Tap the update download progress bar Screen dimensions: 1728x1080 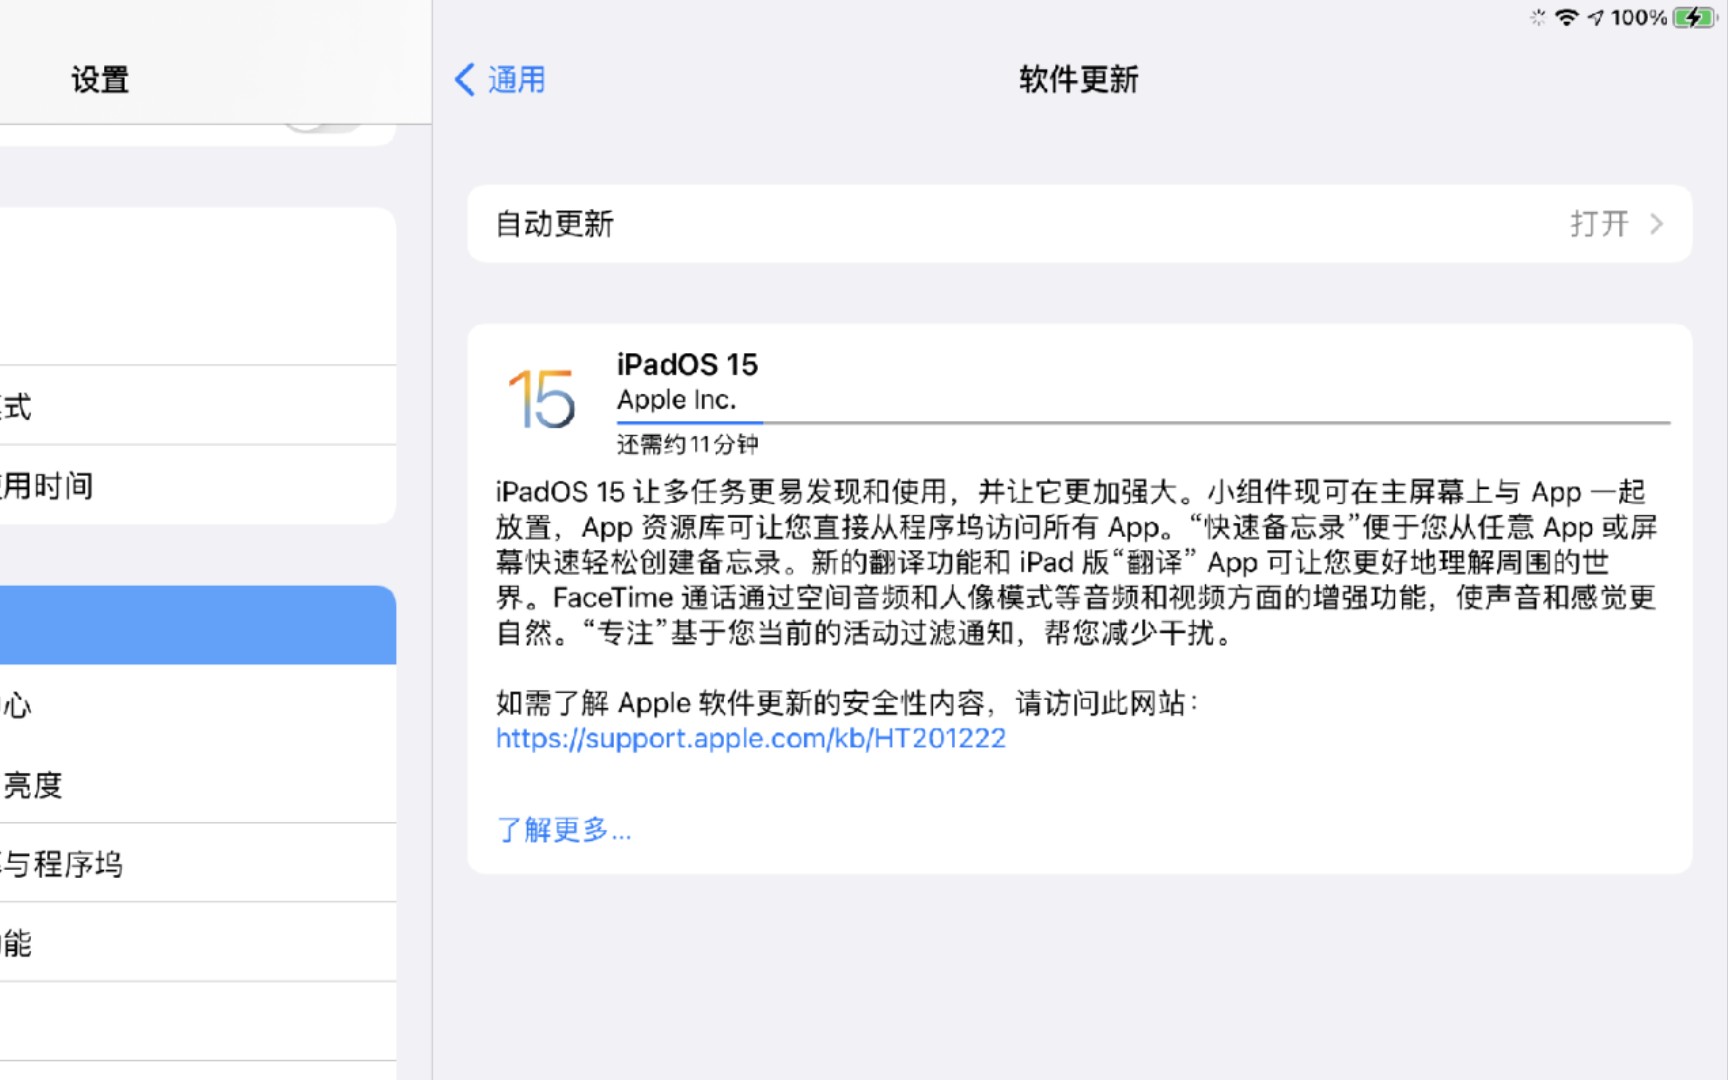click(1143, 423)
